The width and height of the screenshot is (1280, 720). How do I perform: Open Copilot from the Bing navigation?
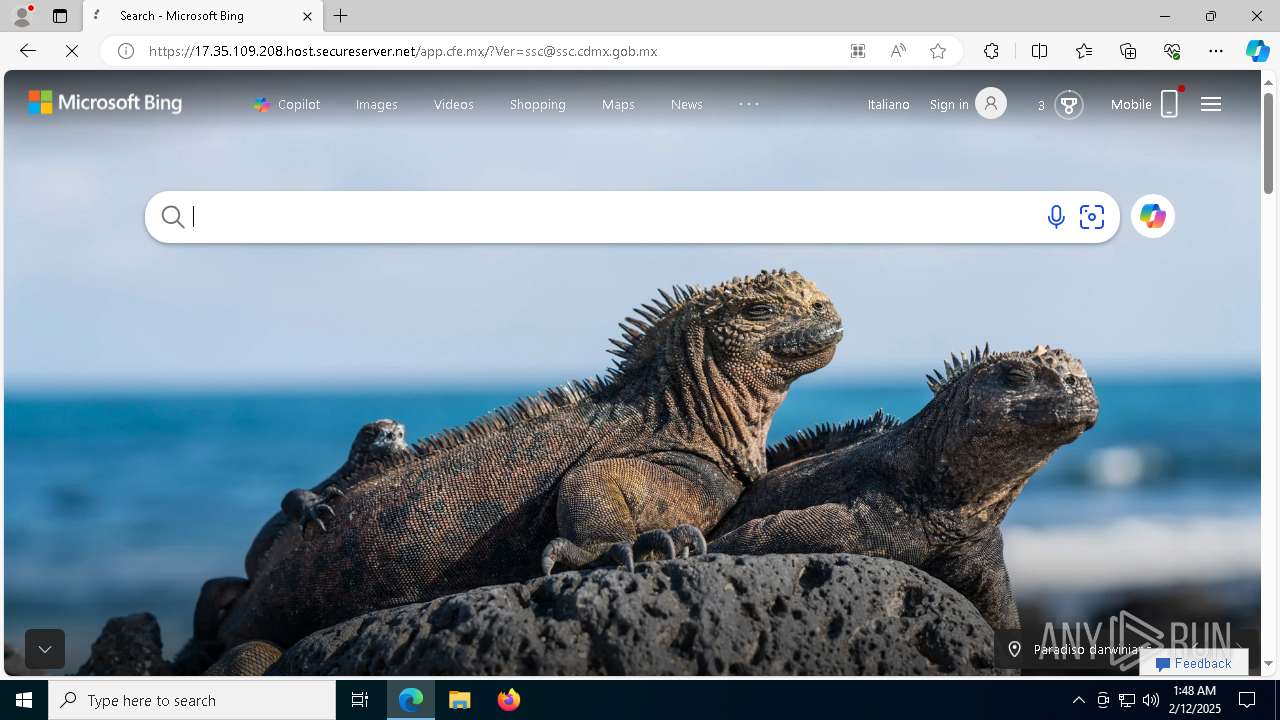click(x=287, y=104)
